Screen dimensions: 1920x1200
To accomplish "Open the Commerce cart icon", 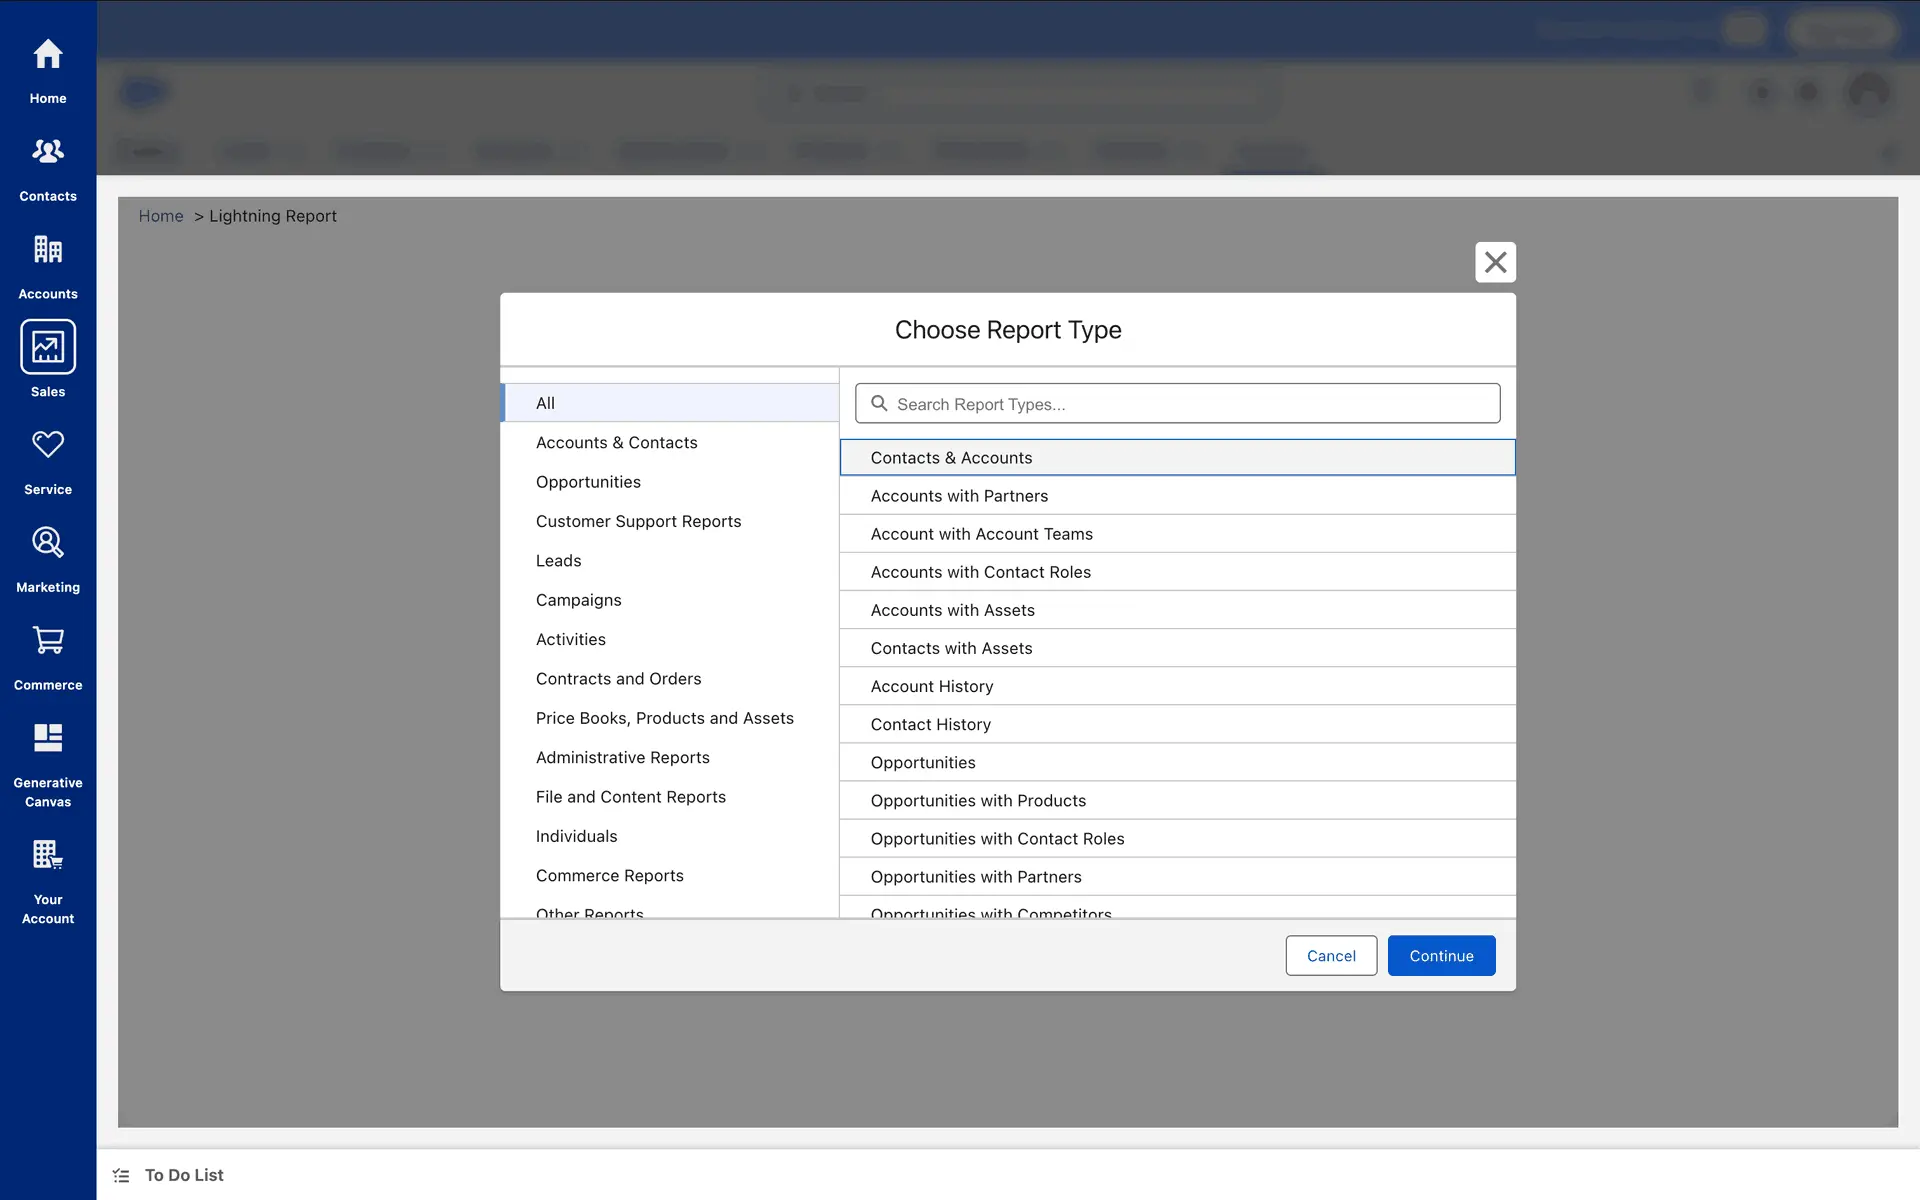I will pyautogui.click(x=48, y=641).
